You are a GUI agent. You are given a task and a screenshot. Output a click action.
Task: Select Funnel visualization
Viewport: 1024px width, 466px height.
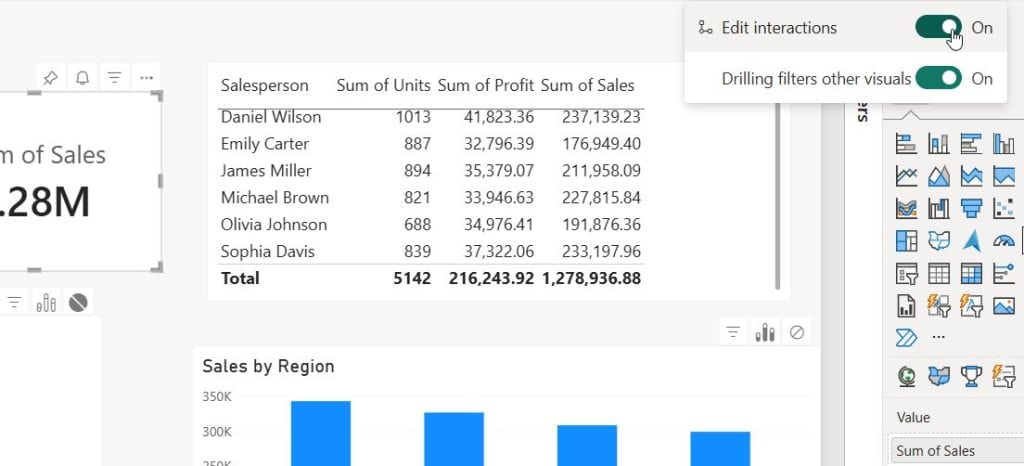pyautogui.click(x=971, y=208)
